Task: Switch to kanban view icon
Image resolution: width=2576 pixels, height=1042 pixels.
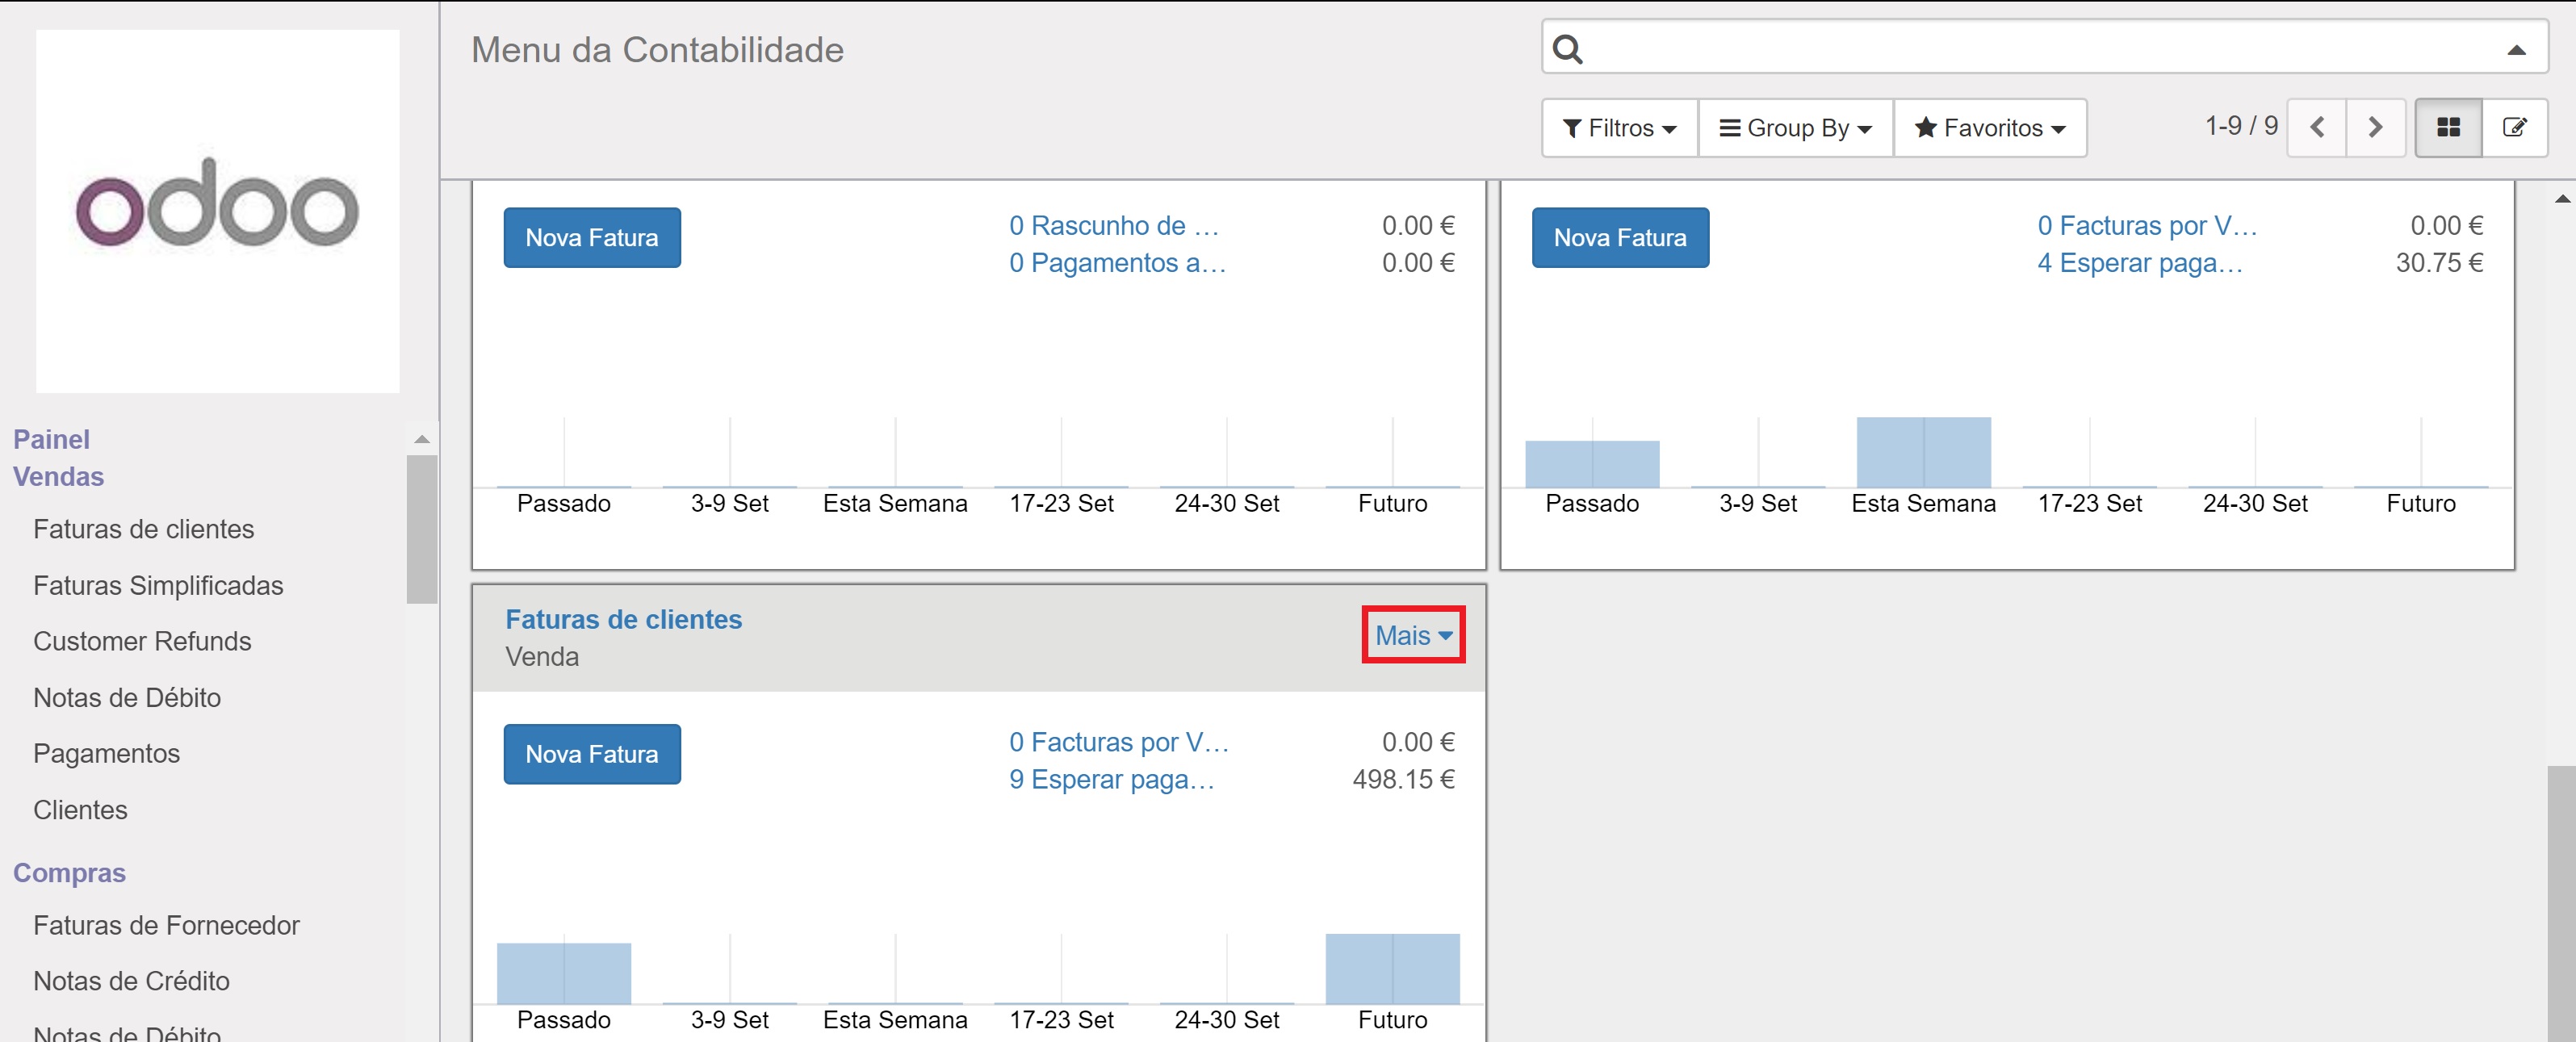Action: (2447, 127)
